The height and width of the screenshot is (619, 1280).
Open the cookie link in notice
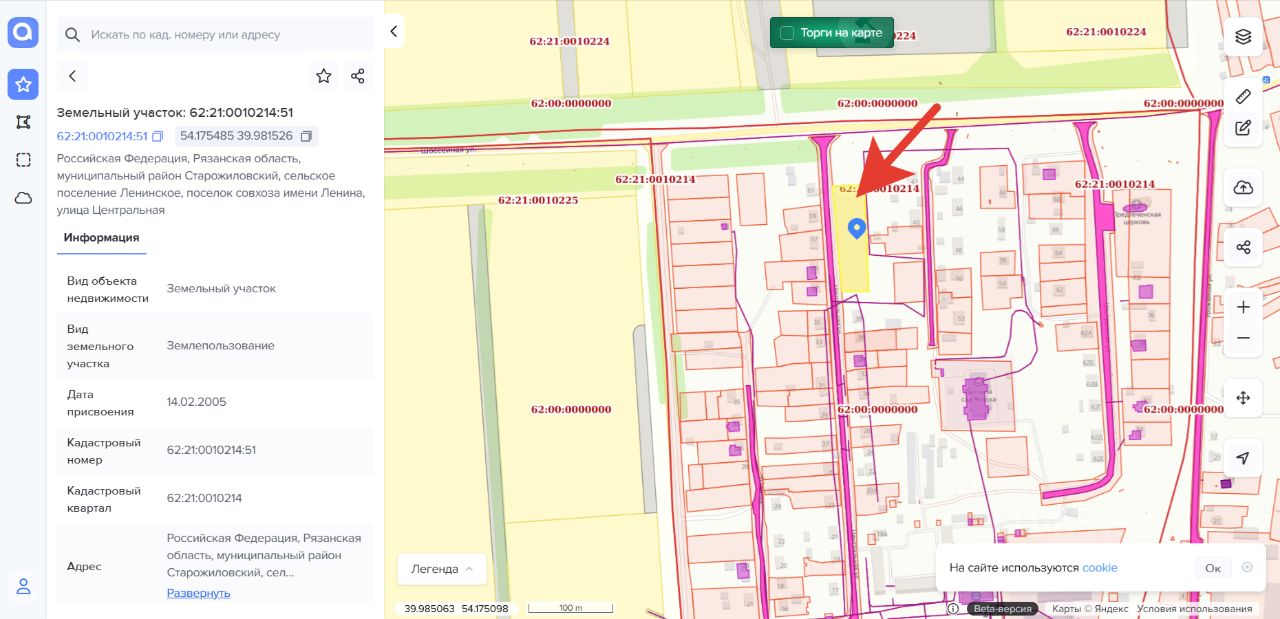[x=1100, y=568]
